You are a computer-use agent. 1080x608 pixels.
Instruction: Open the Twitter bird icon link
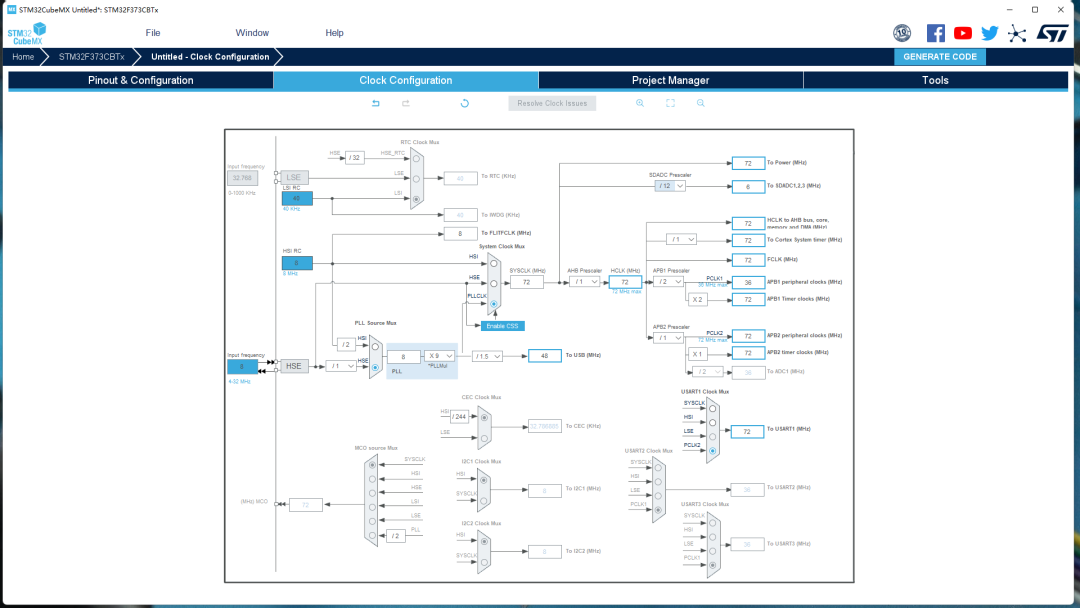[990, 32]
